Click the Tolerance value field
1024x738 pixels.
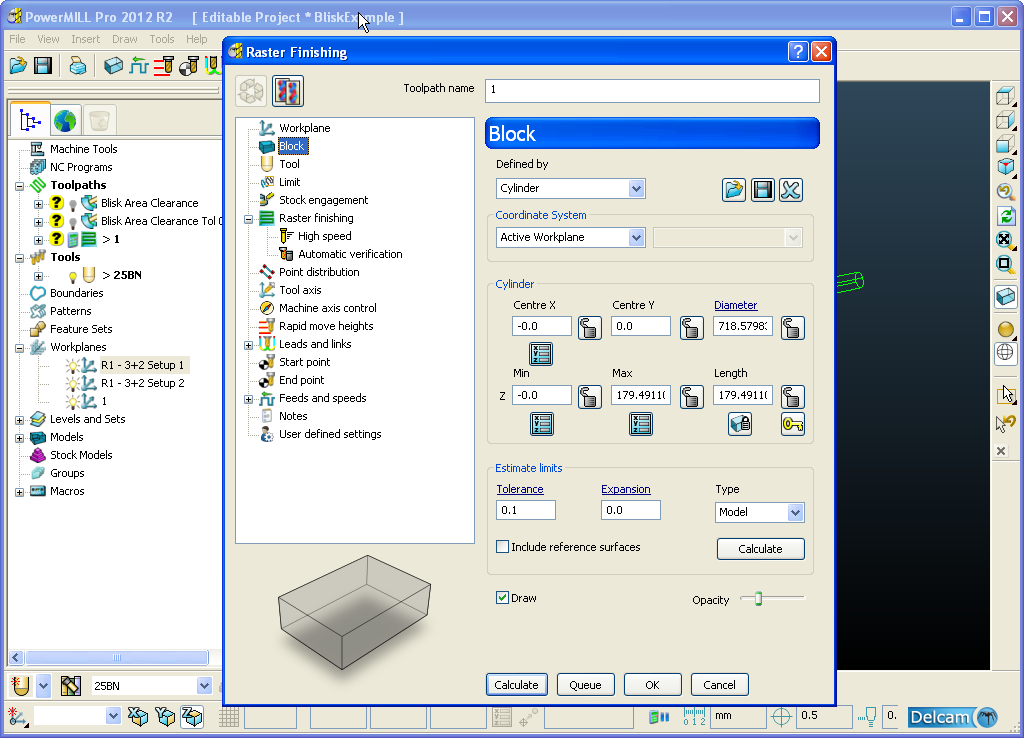[526, 510]
